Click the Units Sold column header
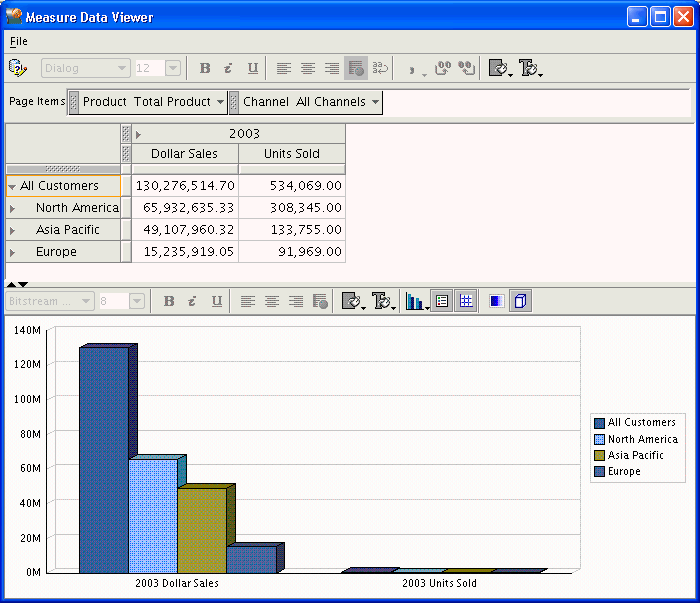The image size is (700, 603). coord(292,154)
